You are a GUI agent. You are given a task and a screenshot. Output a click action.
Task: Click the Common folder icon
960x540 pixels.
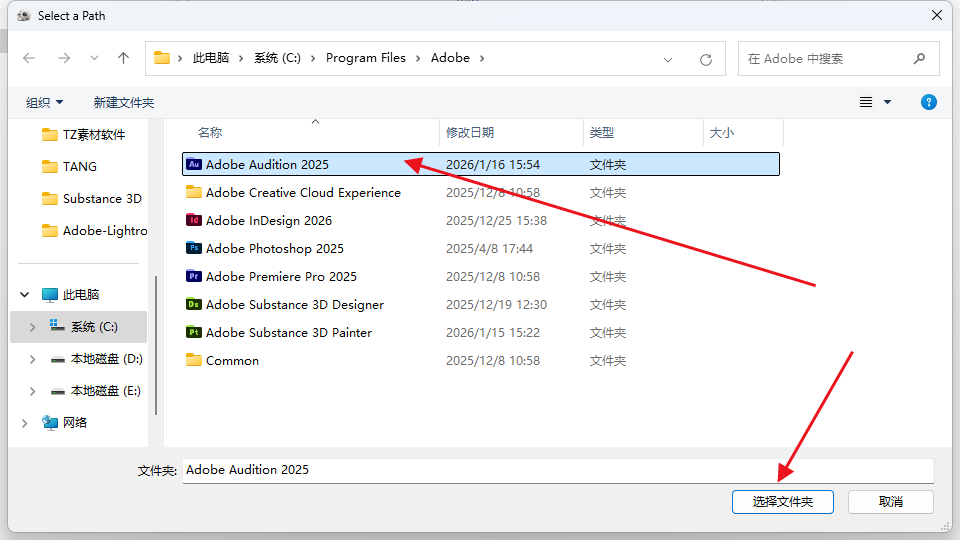coord(193,360)
